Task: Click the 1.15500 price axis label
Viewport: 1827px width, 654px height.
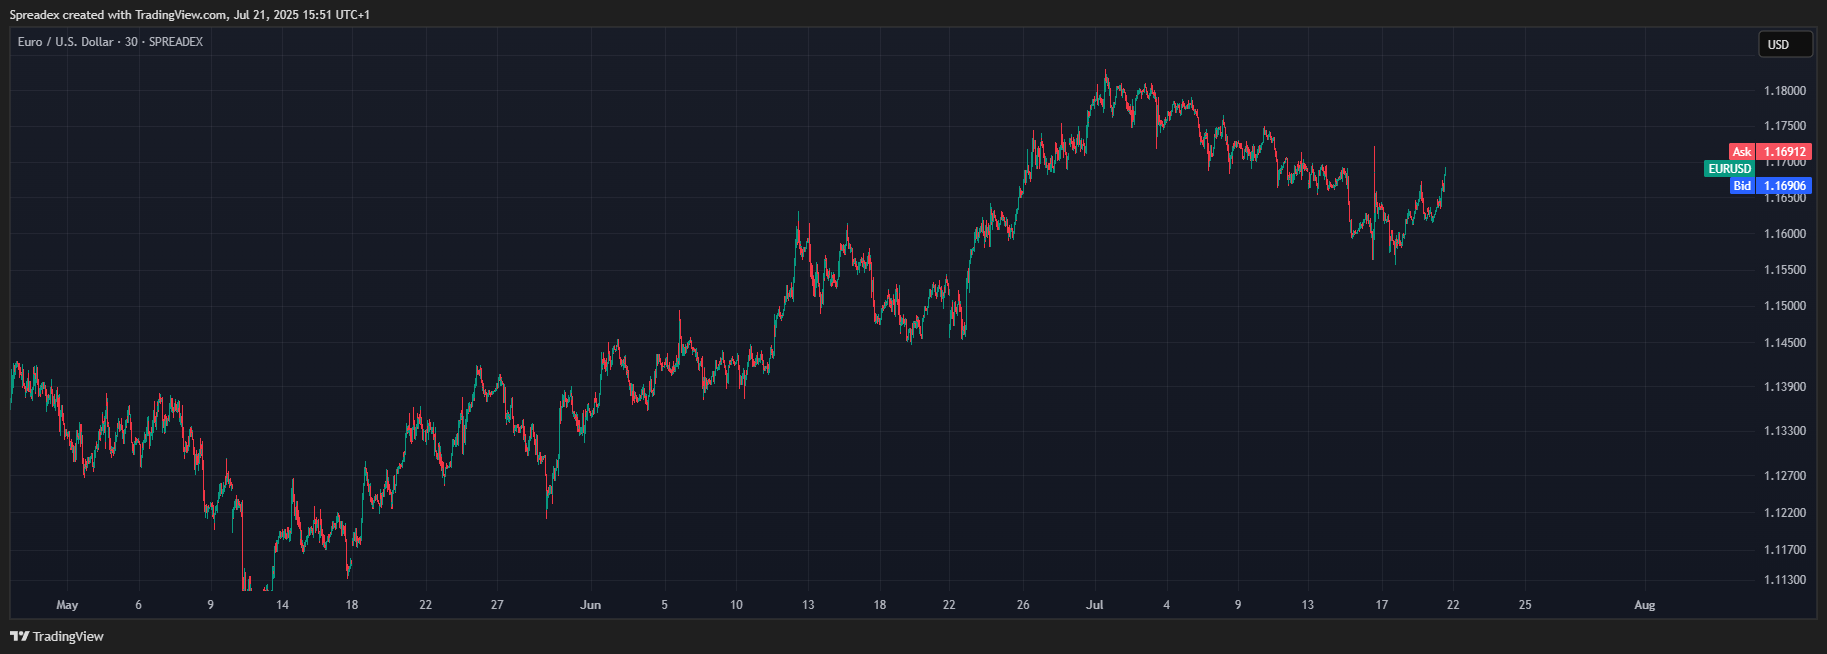Action: click(x=1785, y=270)
